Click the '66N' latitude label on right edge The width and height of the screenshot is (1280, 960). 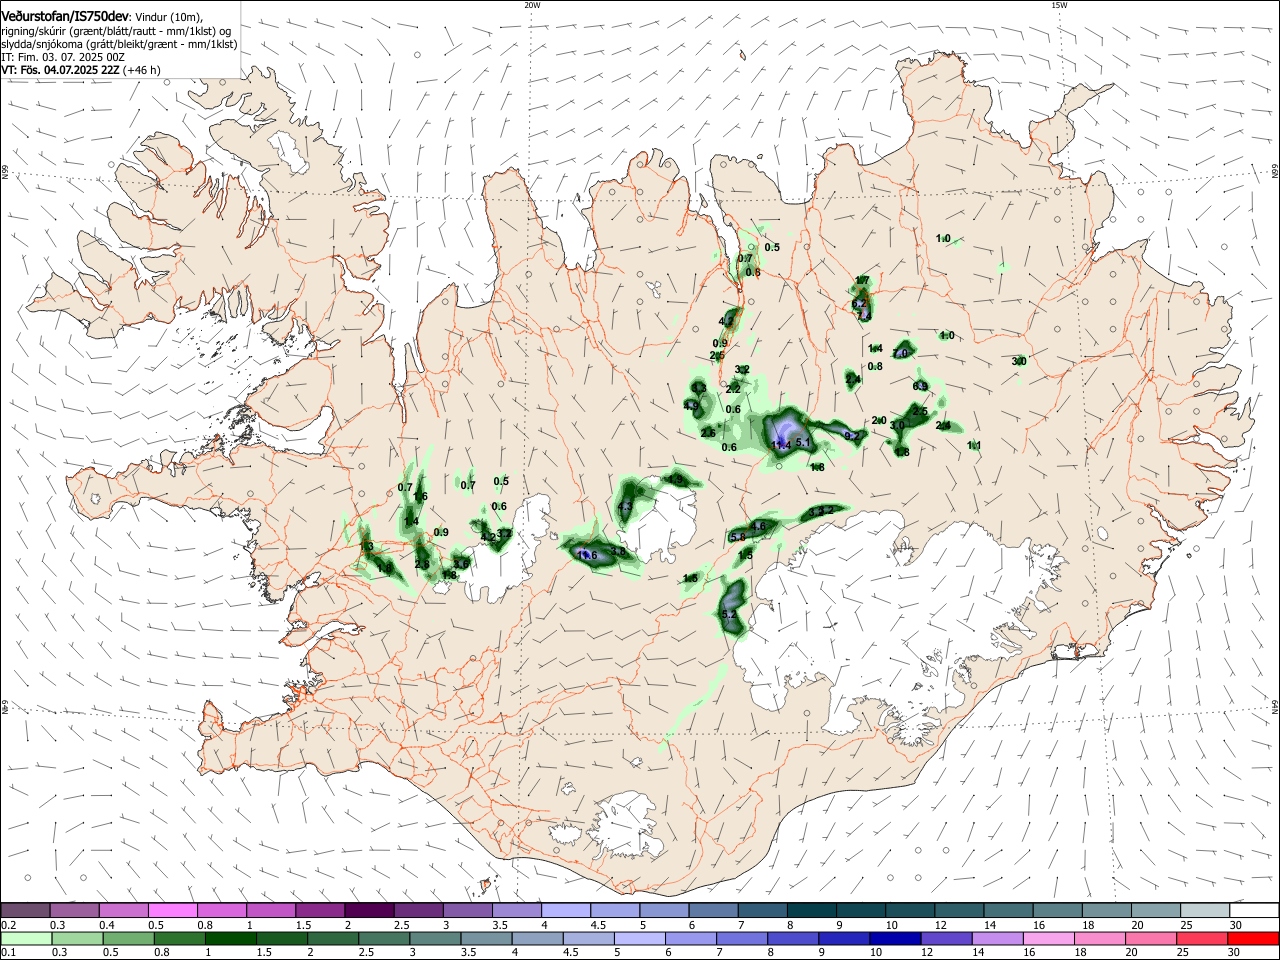(1275, 172)
